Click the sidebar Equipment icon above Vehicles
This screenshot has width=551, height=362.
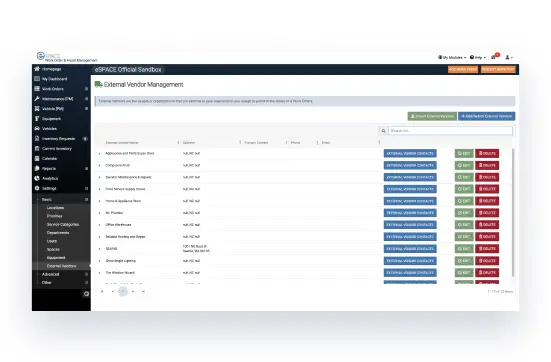coord(37,118)
